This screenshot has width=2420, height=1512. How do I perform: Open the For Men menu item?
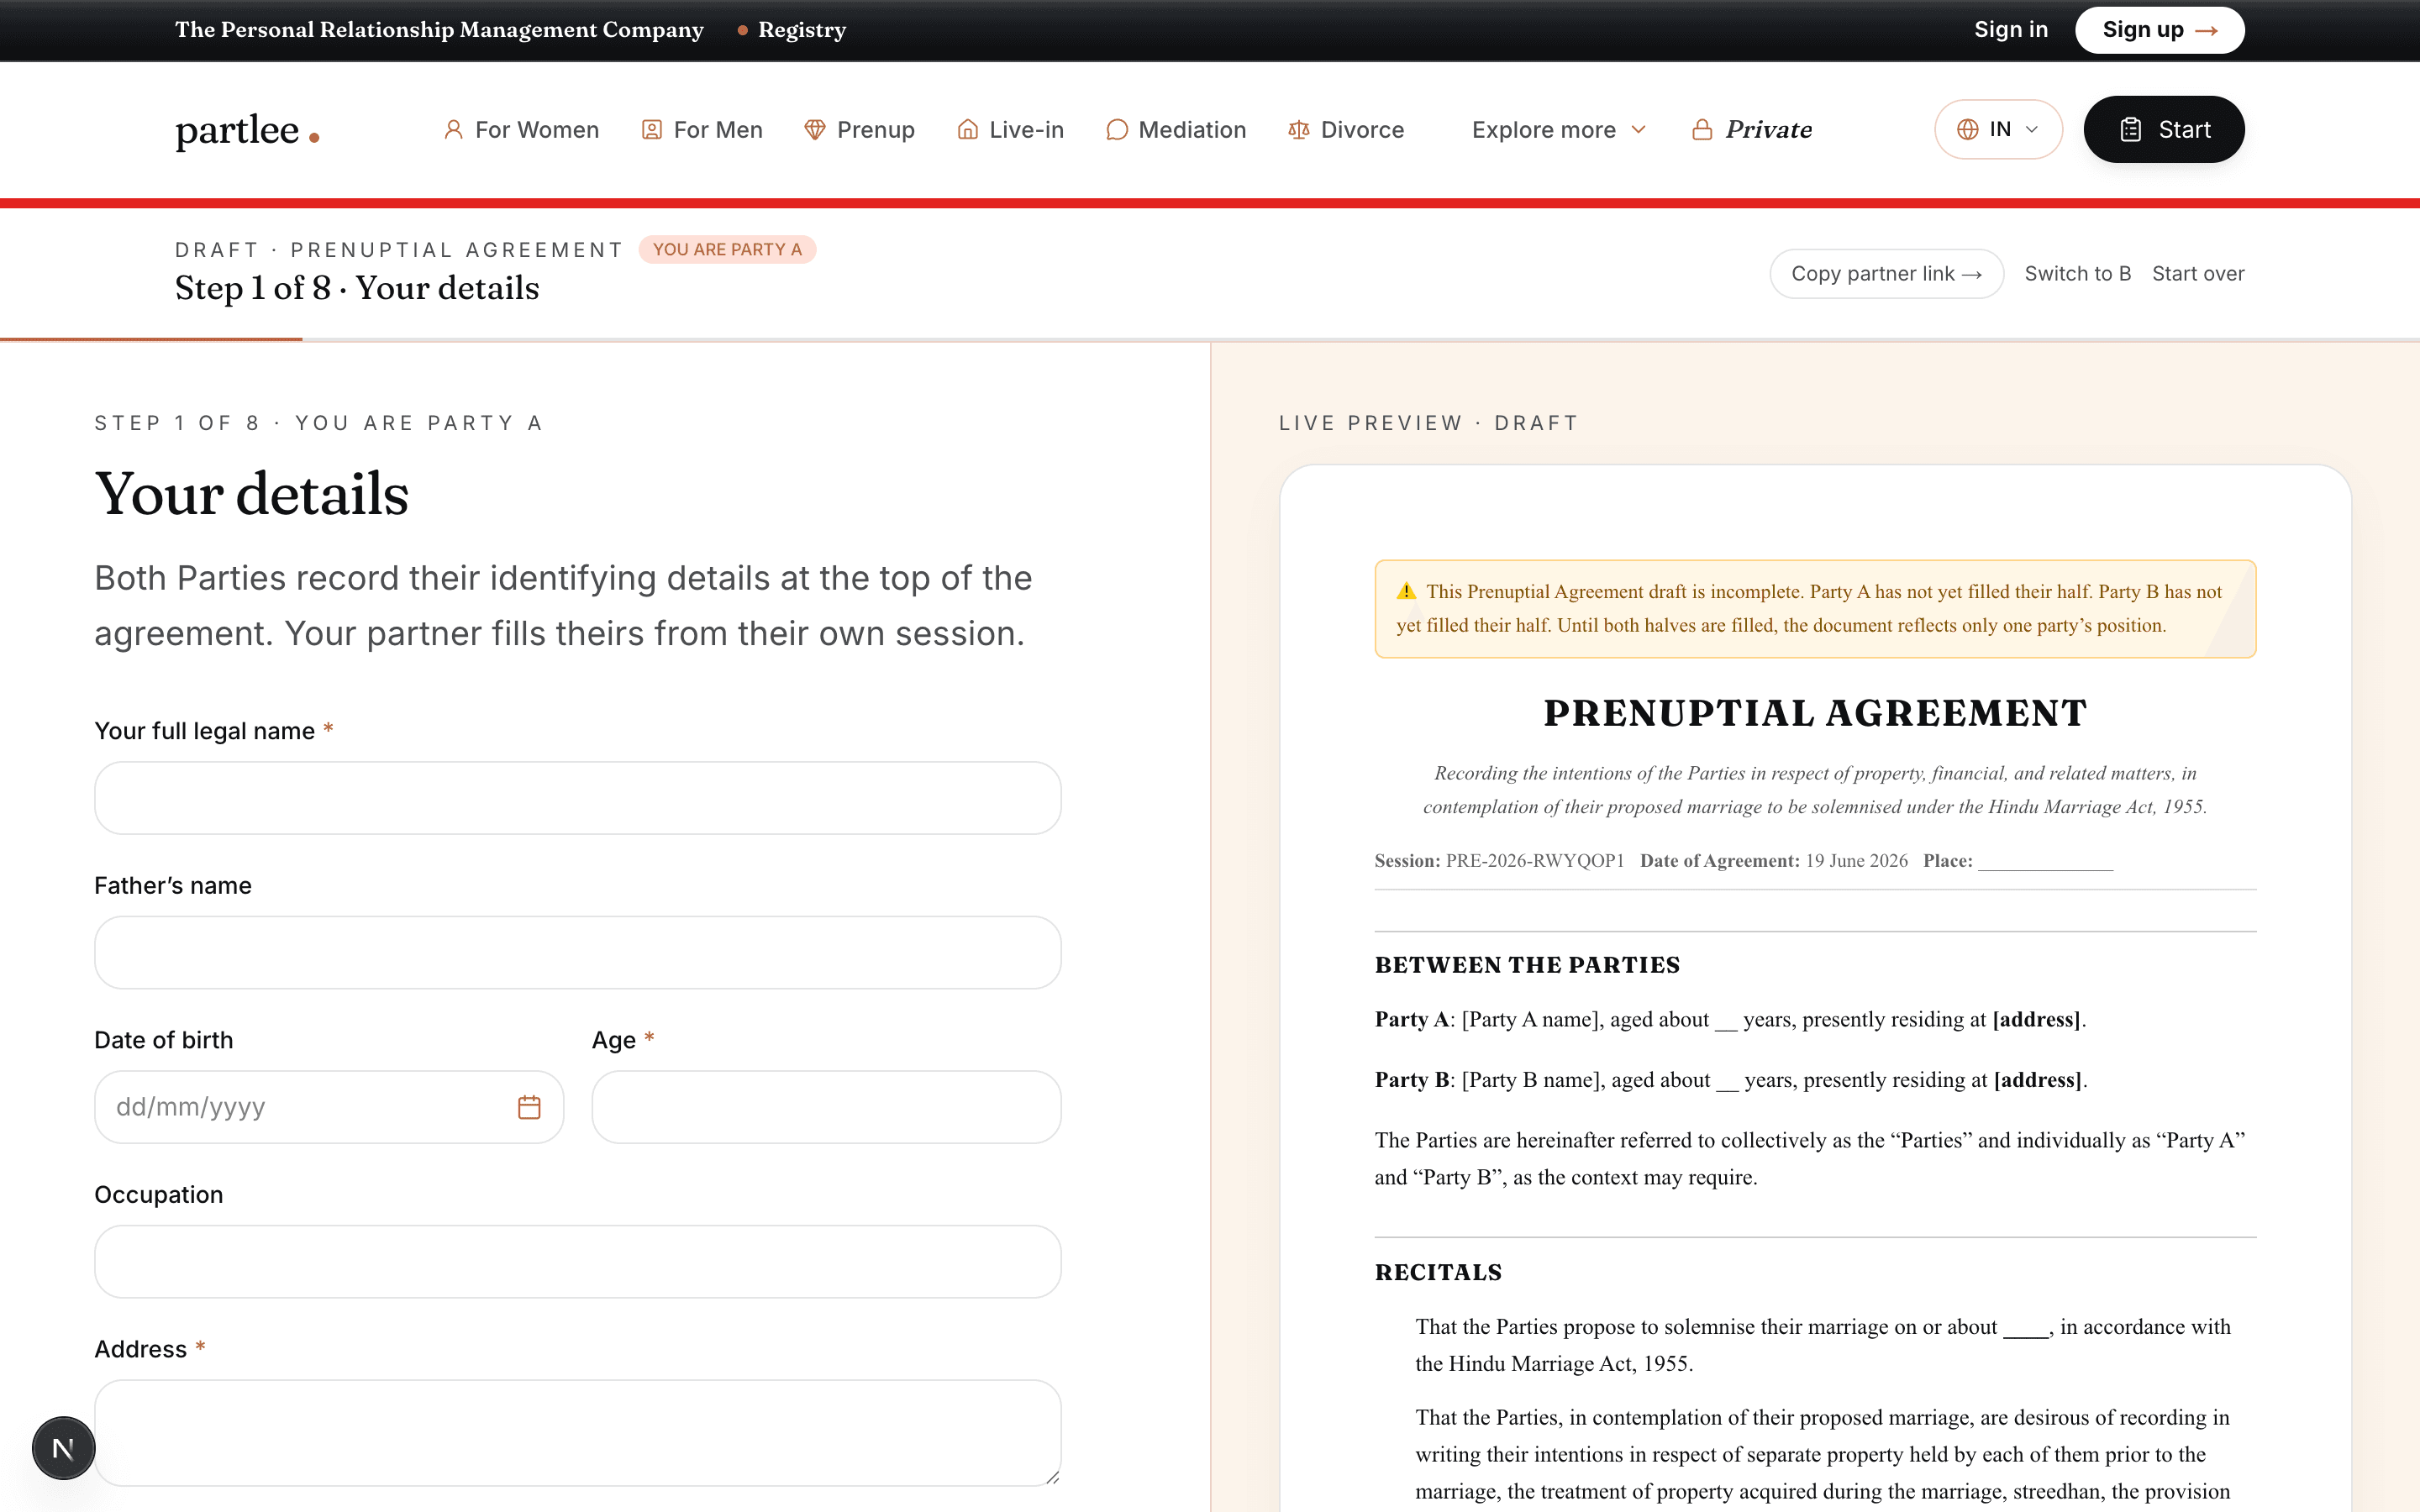point(702,130)
